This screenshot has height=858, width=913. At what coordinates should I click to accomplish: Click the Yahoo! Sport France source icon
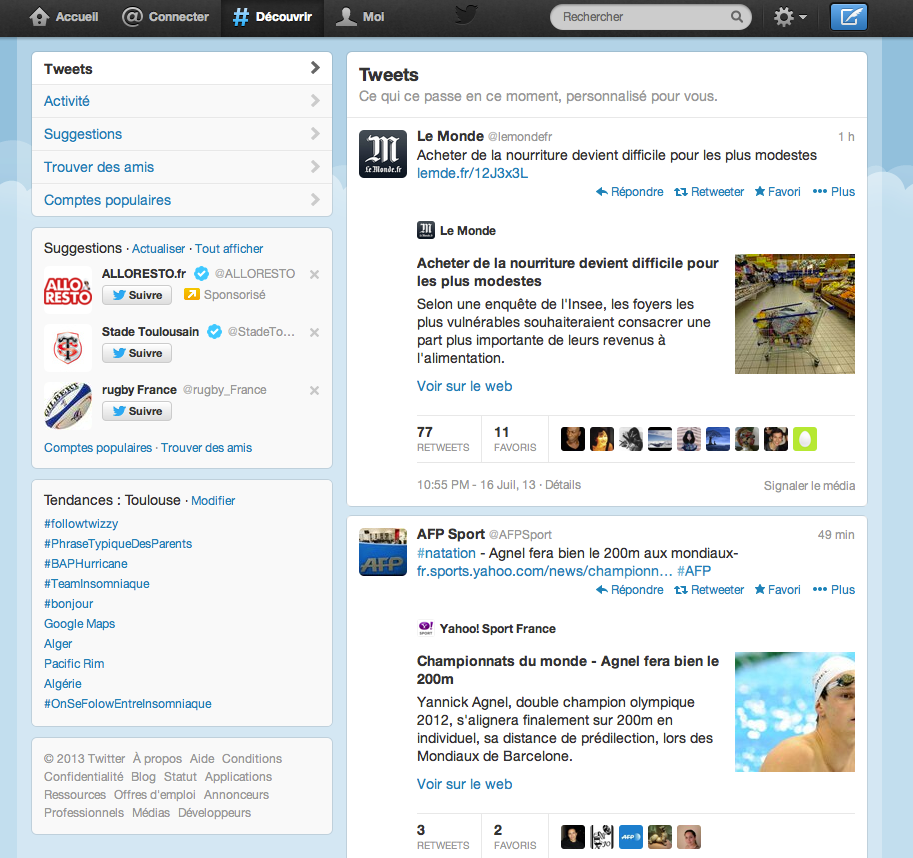[426, 629]
